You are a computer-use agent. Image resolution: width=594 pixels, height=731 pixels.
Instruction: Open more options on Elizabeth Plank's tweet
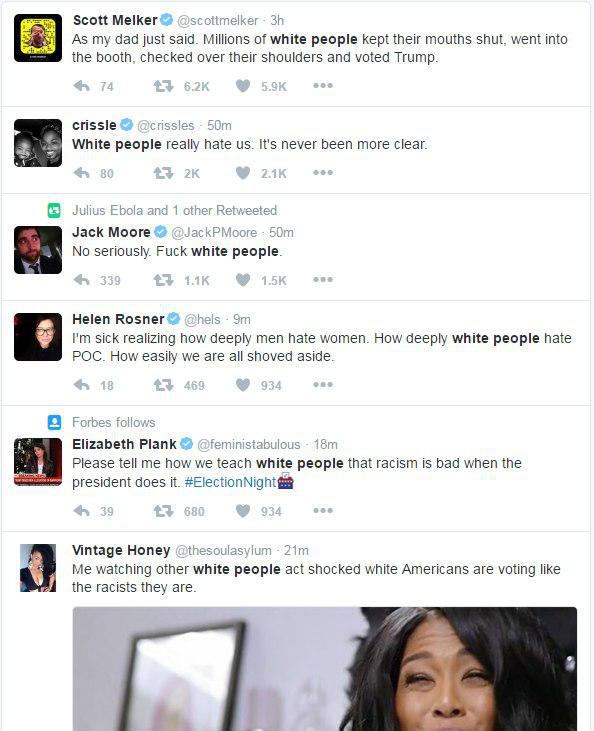(x=323, y=510)
